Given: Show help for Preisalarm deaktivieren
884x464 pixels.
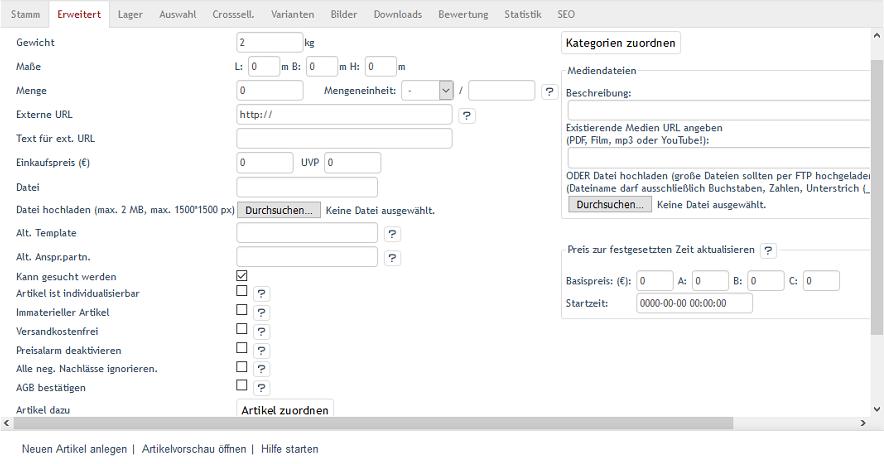Looking at the screenshot, I should click(262, 350).
